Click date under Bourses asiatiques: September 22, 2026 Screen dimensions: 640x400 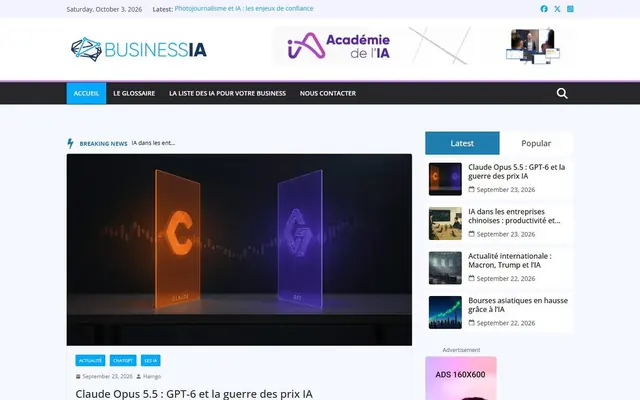[506, 323]
